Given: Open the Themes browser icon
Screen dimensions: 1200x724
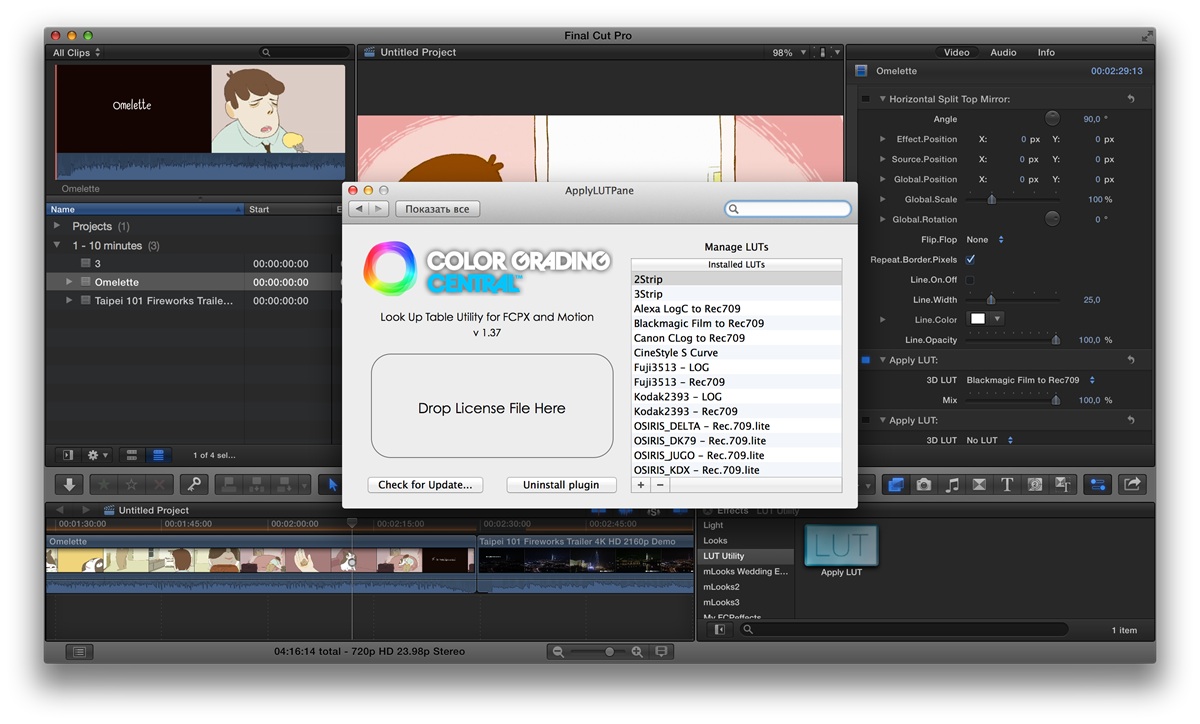Looking at the screenshot, I should (1063, 484).
